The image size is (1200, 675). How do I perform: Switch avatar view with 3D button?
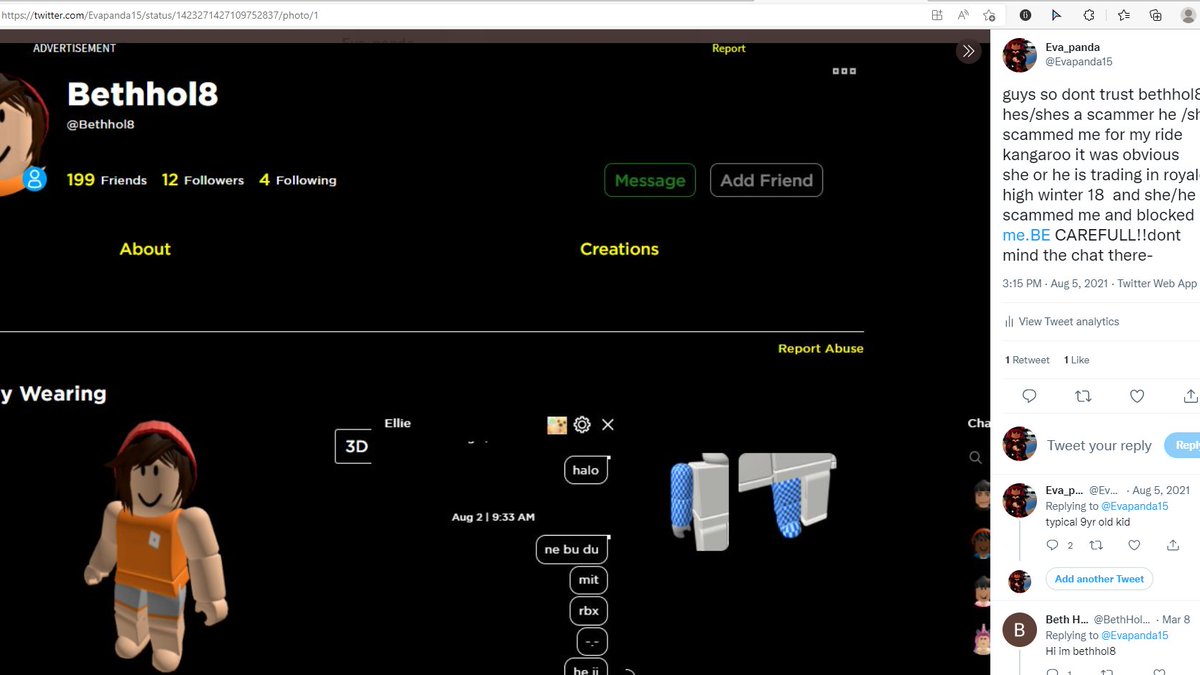pos(356,446)
